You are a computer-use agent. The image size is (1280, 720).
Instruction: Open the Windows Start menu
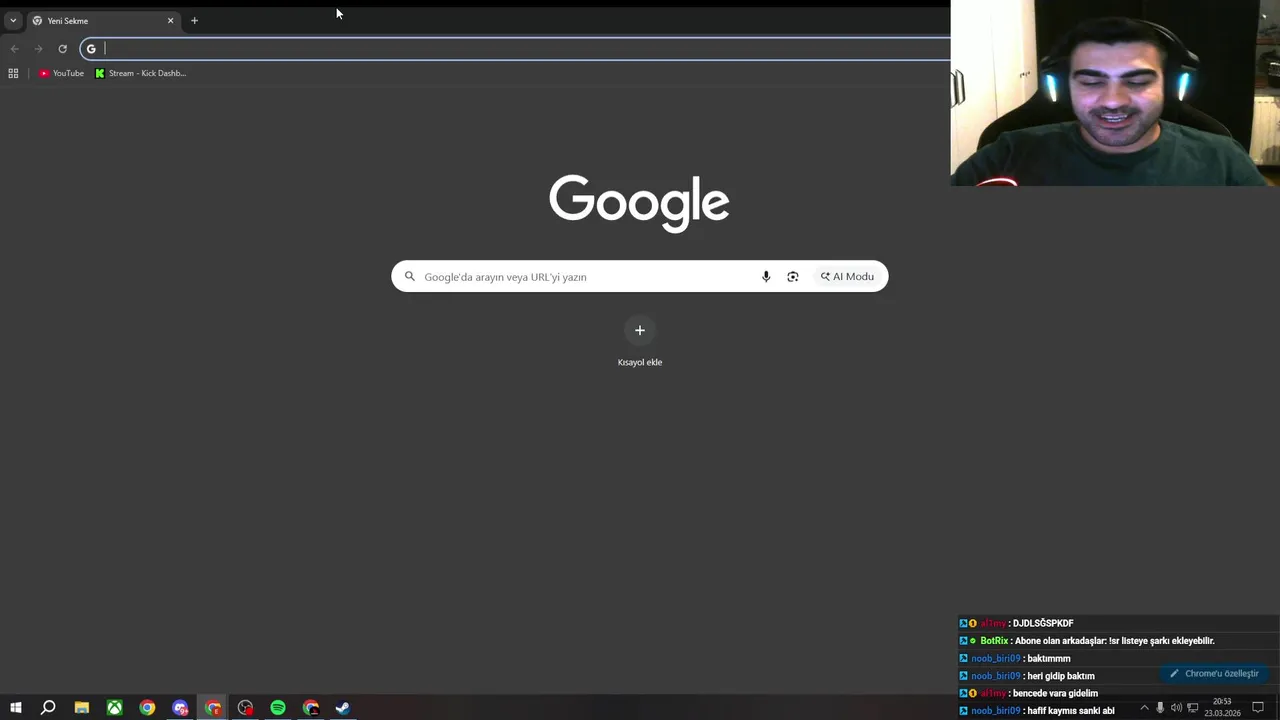[15, 708]
